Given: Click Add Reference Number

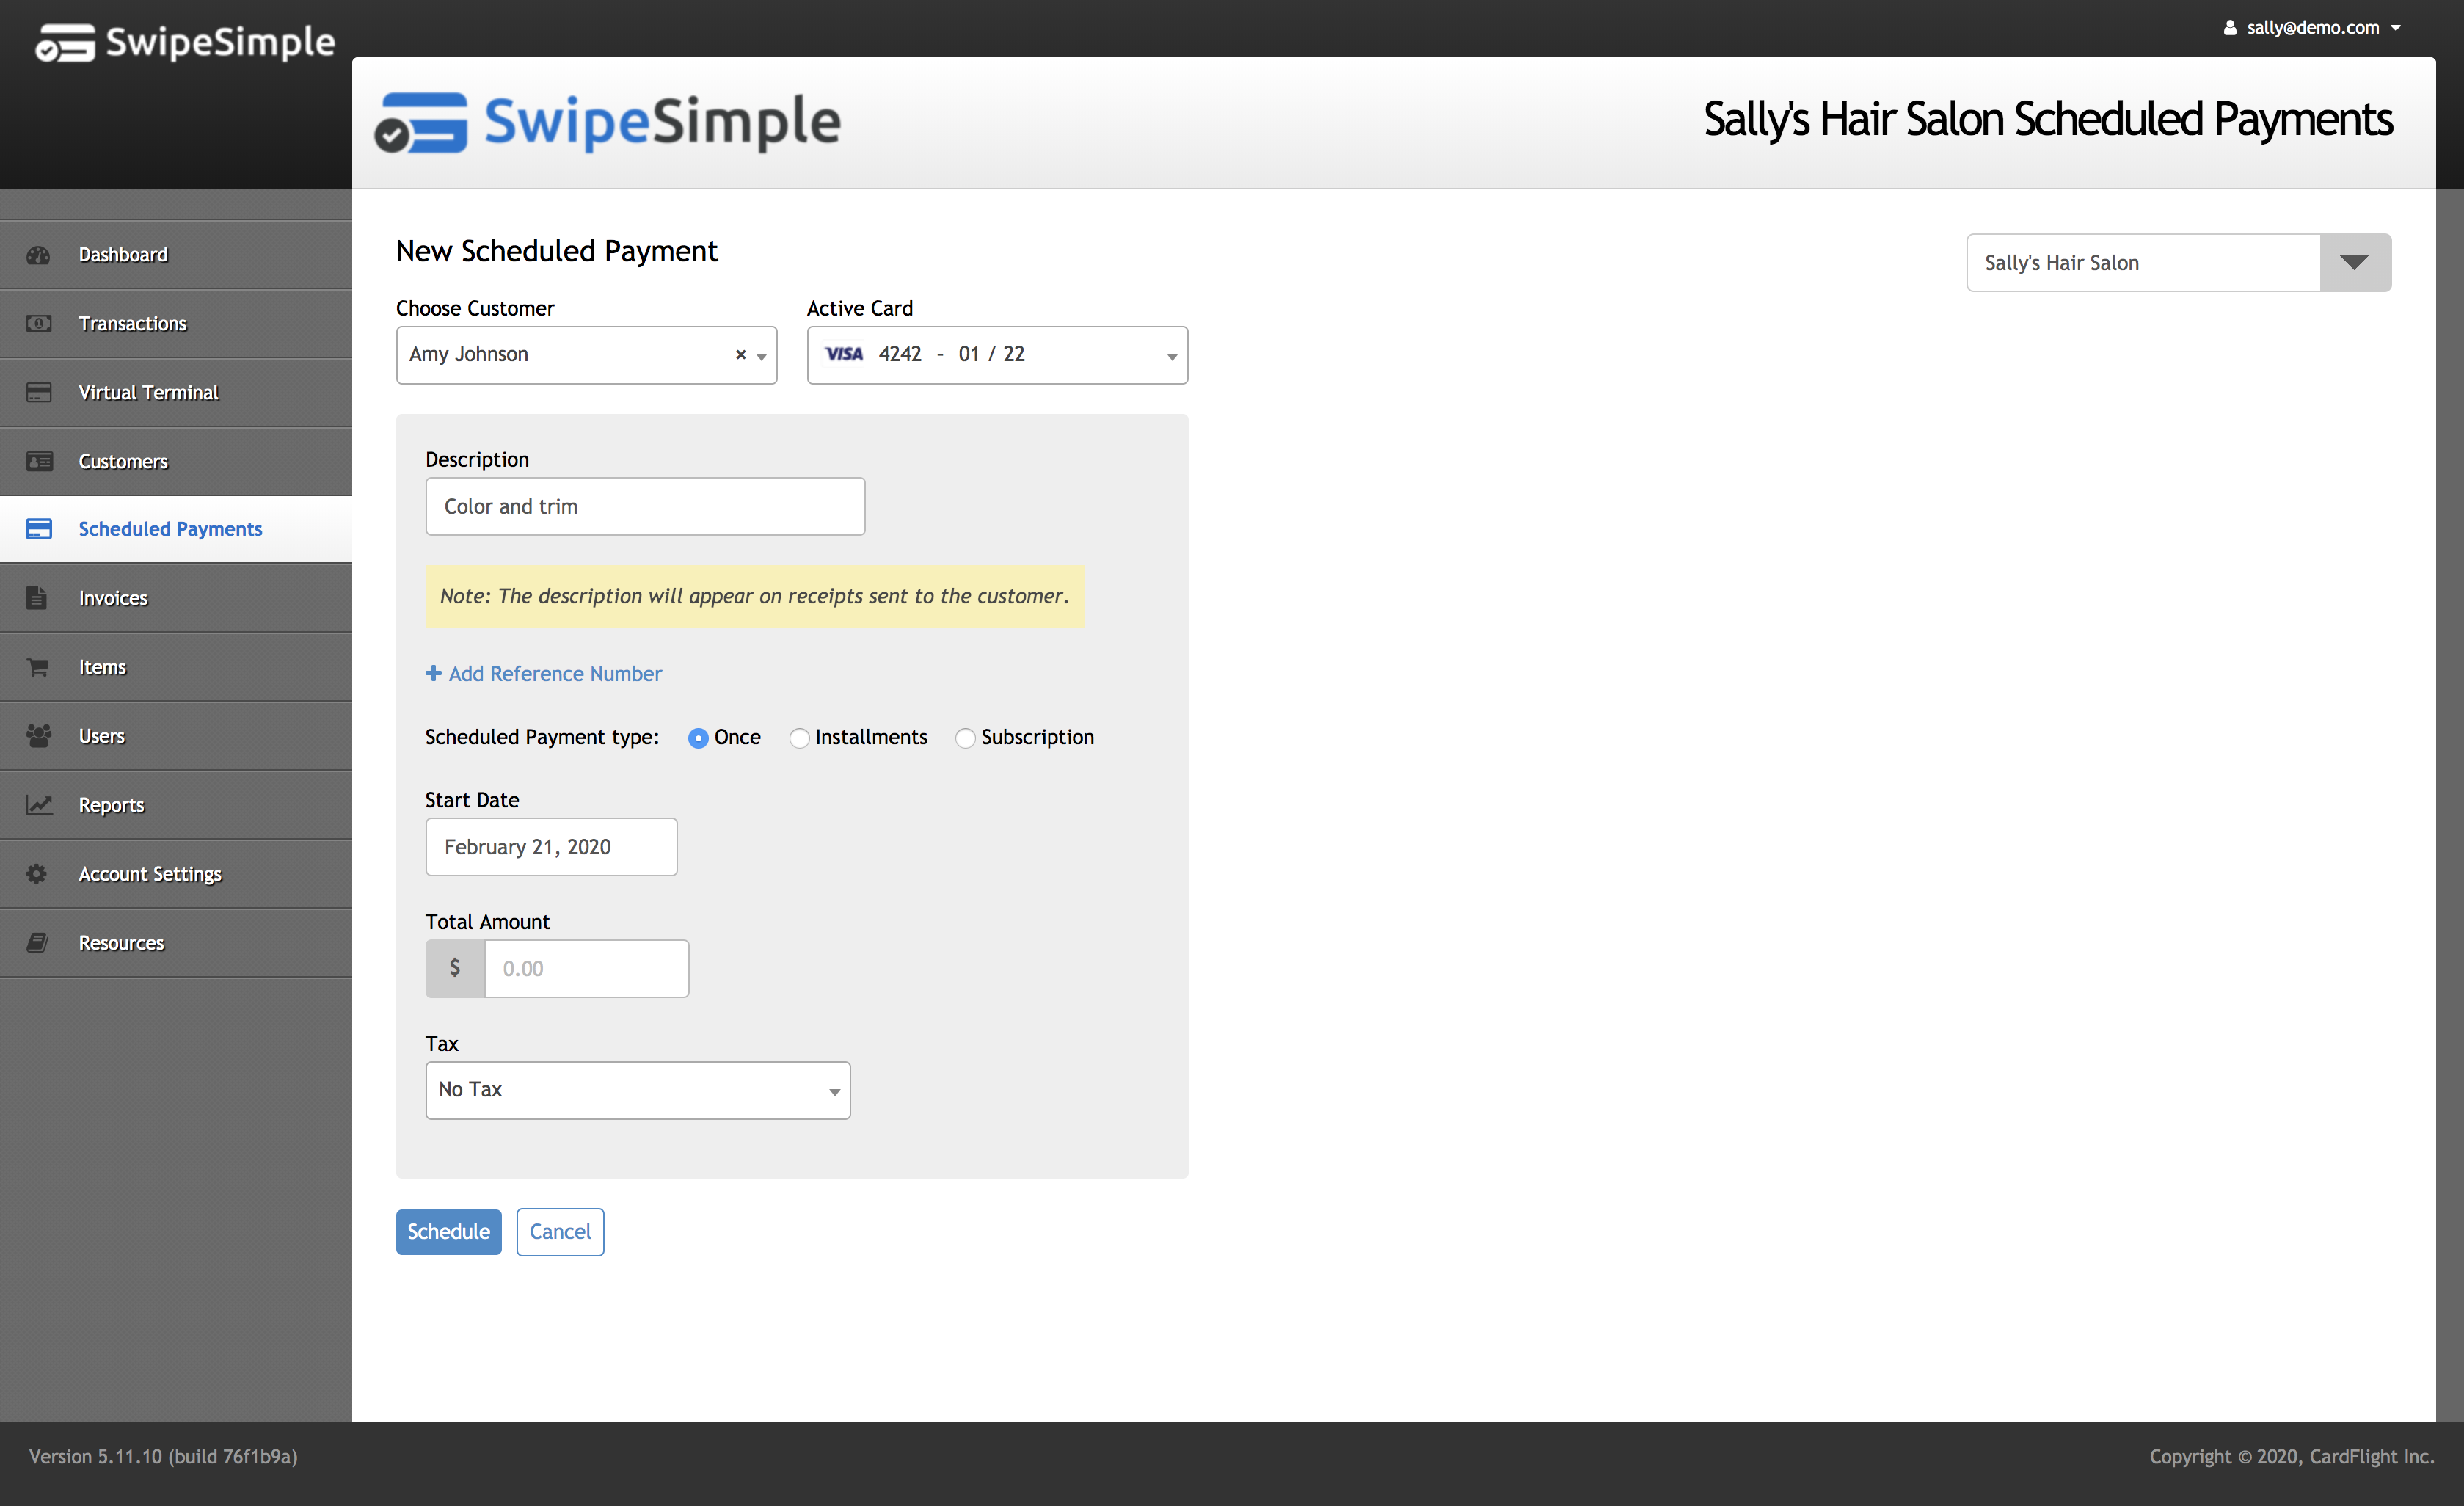Looking at the screenshot, I should (x=544, y=673).
